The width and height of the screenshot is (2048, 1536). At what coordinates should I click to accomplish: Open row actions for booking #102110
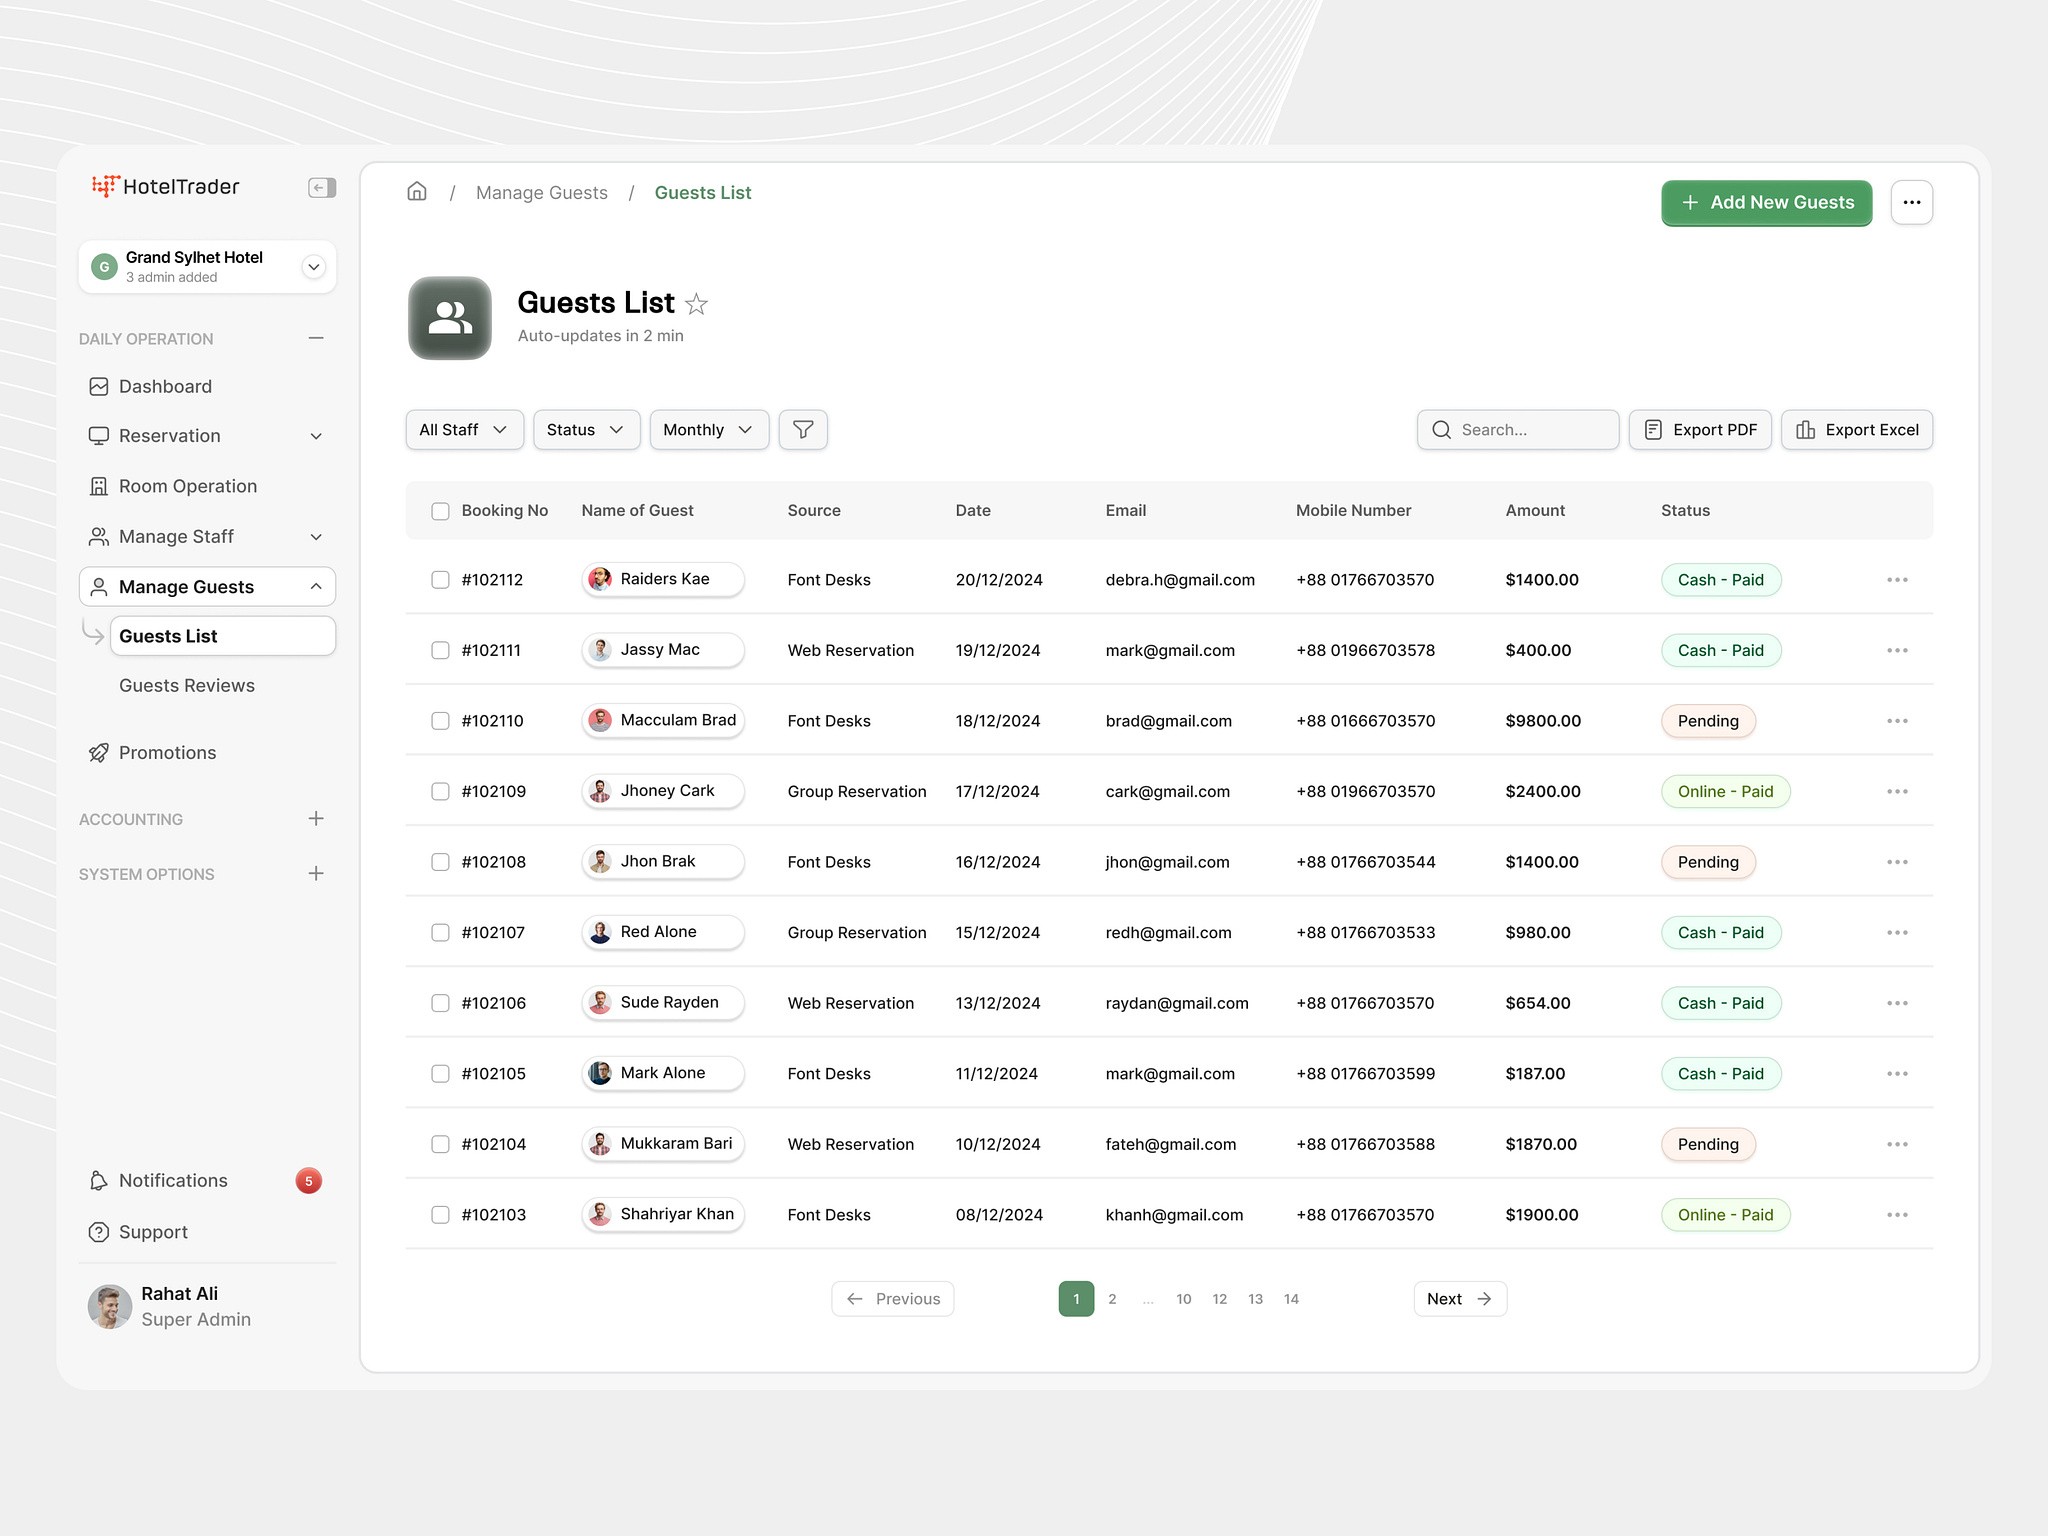click(x=1897, y=721)
